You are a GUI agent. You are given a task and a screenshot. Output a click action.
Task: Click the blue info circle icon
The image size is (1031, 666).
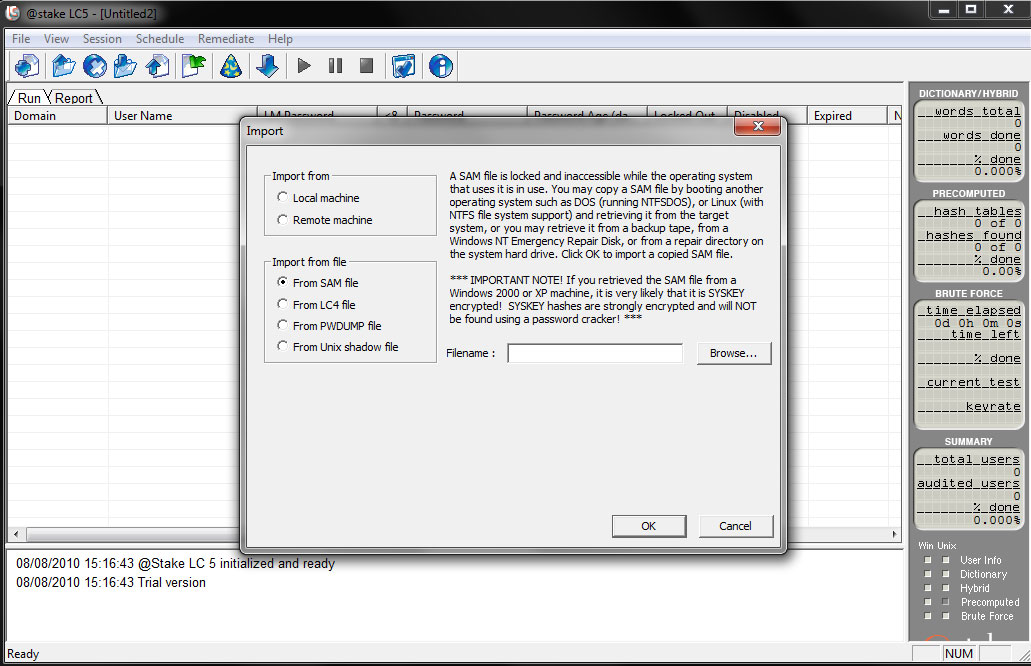[x=440, y=66]
